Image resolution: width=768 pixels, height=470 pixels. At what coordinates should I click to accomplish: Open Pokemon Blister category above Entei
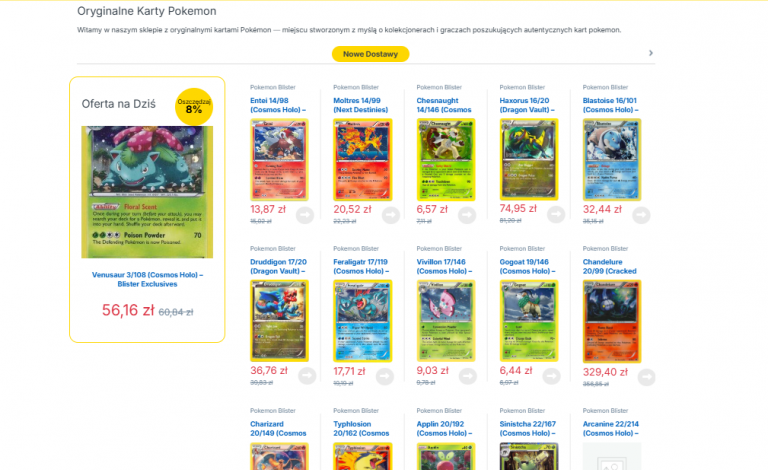pyautogui.click(x=273, y=87)
